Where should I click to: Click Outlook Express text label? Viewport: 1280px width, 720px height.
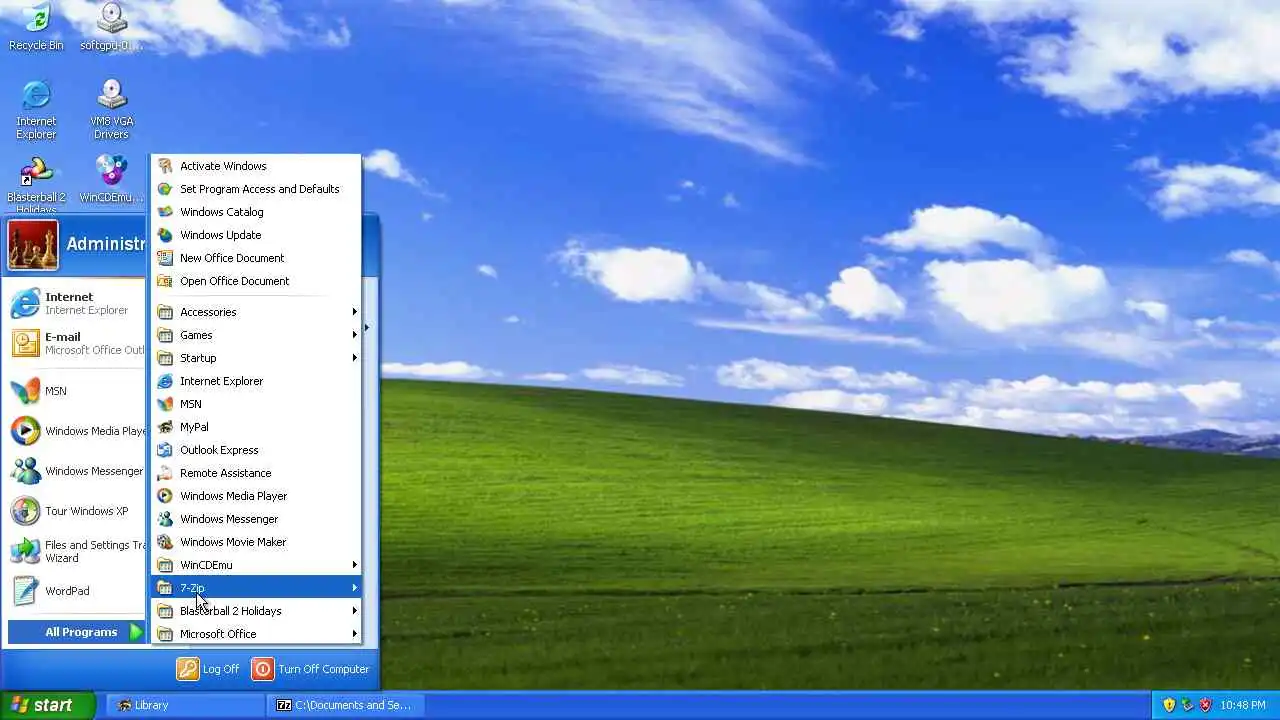219,450
